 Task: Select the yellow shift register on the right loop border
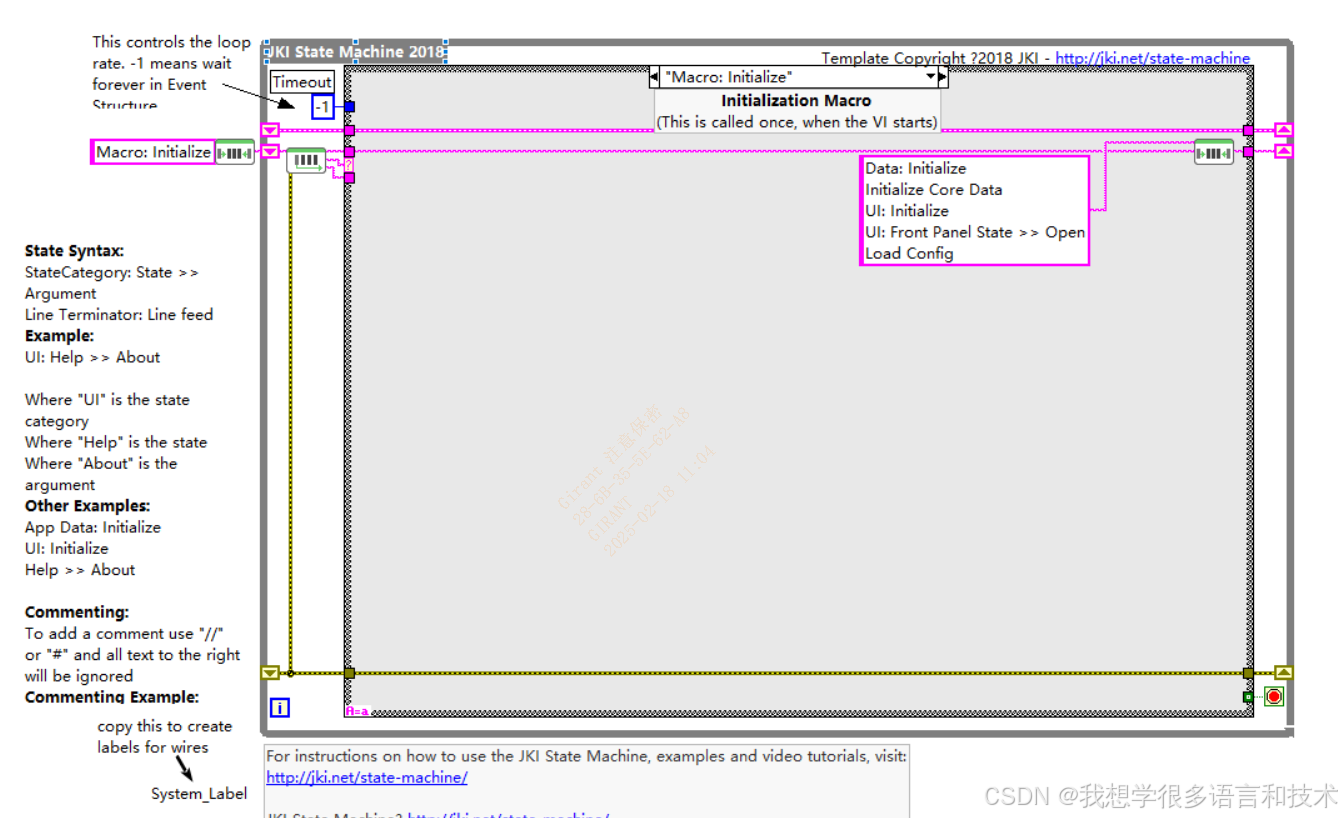coord(1284,673)
